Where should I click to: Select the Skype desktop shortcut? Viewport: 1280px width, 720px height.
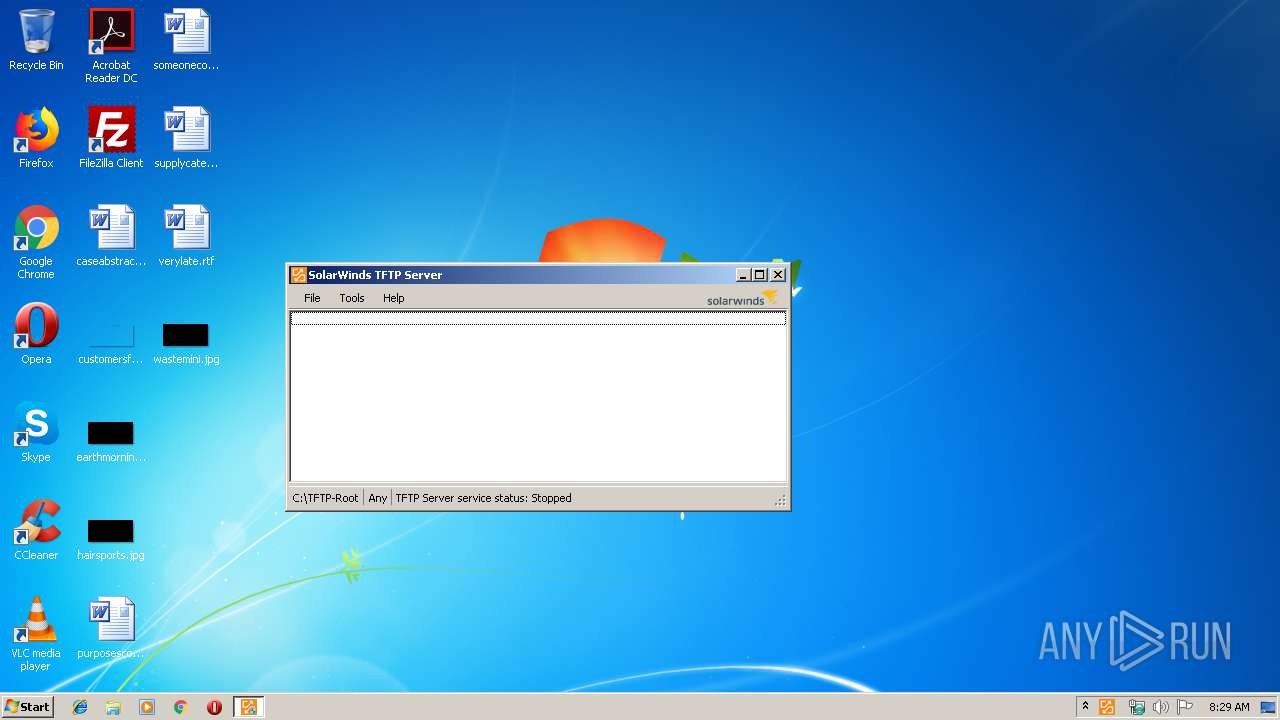click(x=36, y=432)
